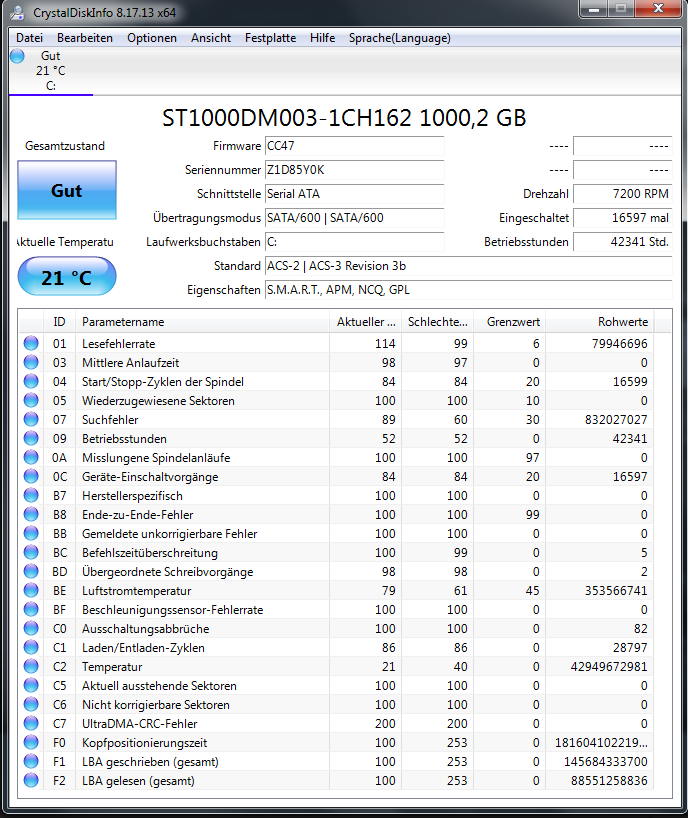Select raw value 145684333700 for LBA geschrieben
Image resolution: width=688 pixels, height=818 pixels.
(606, 762)
